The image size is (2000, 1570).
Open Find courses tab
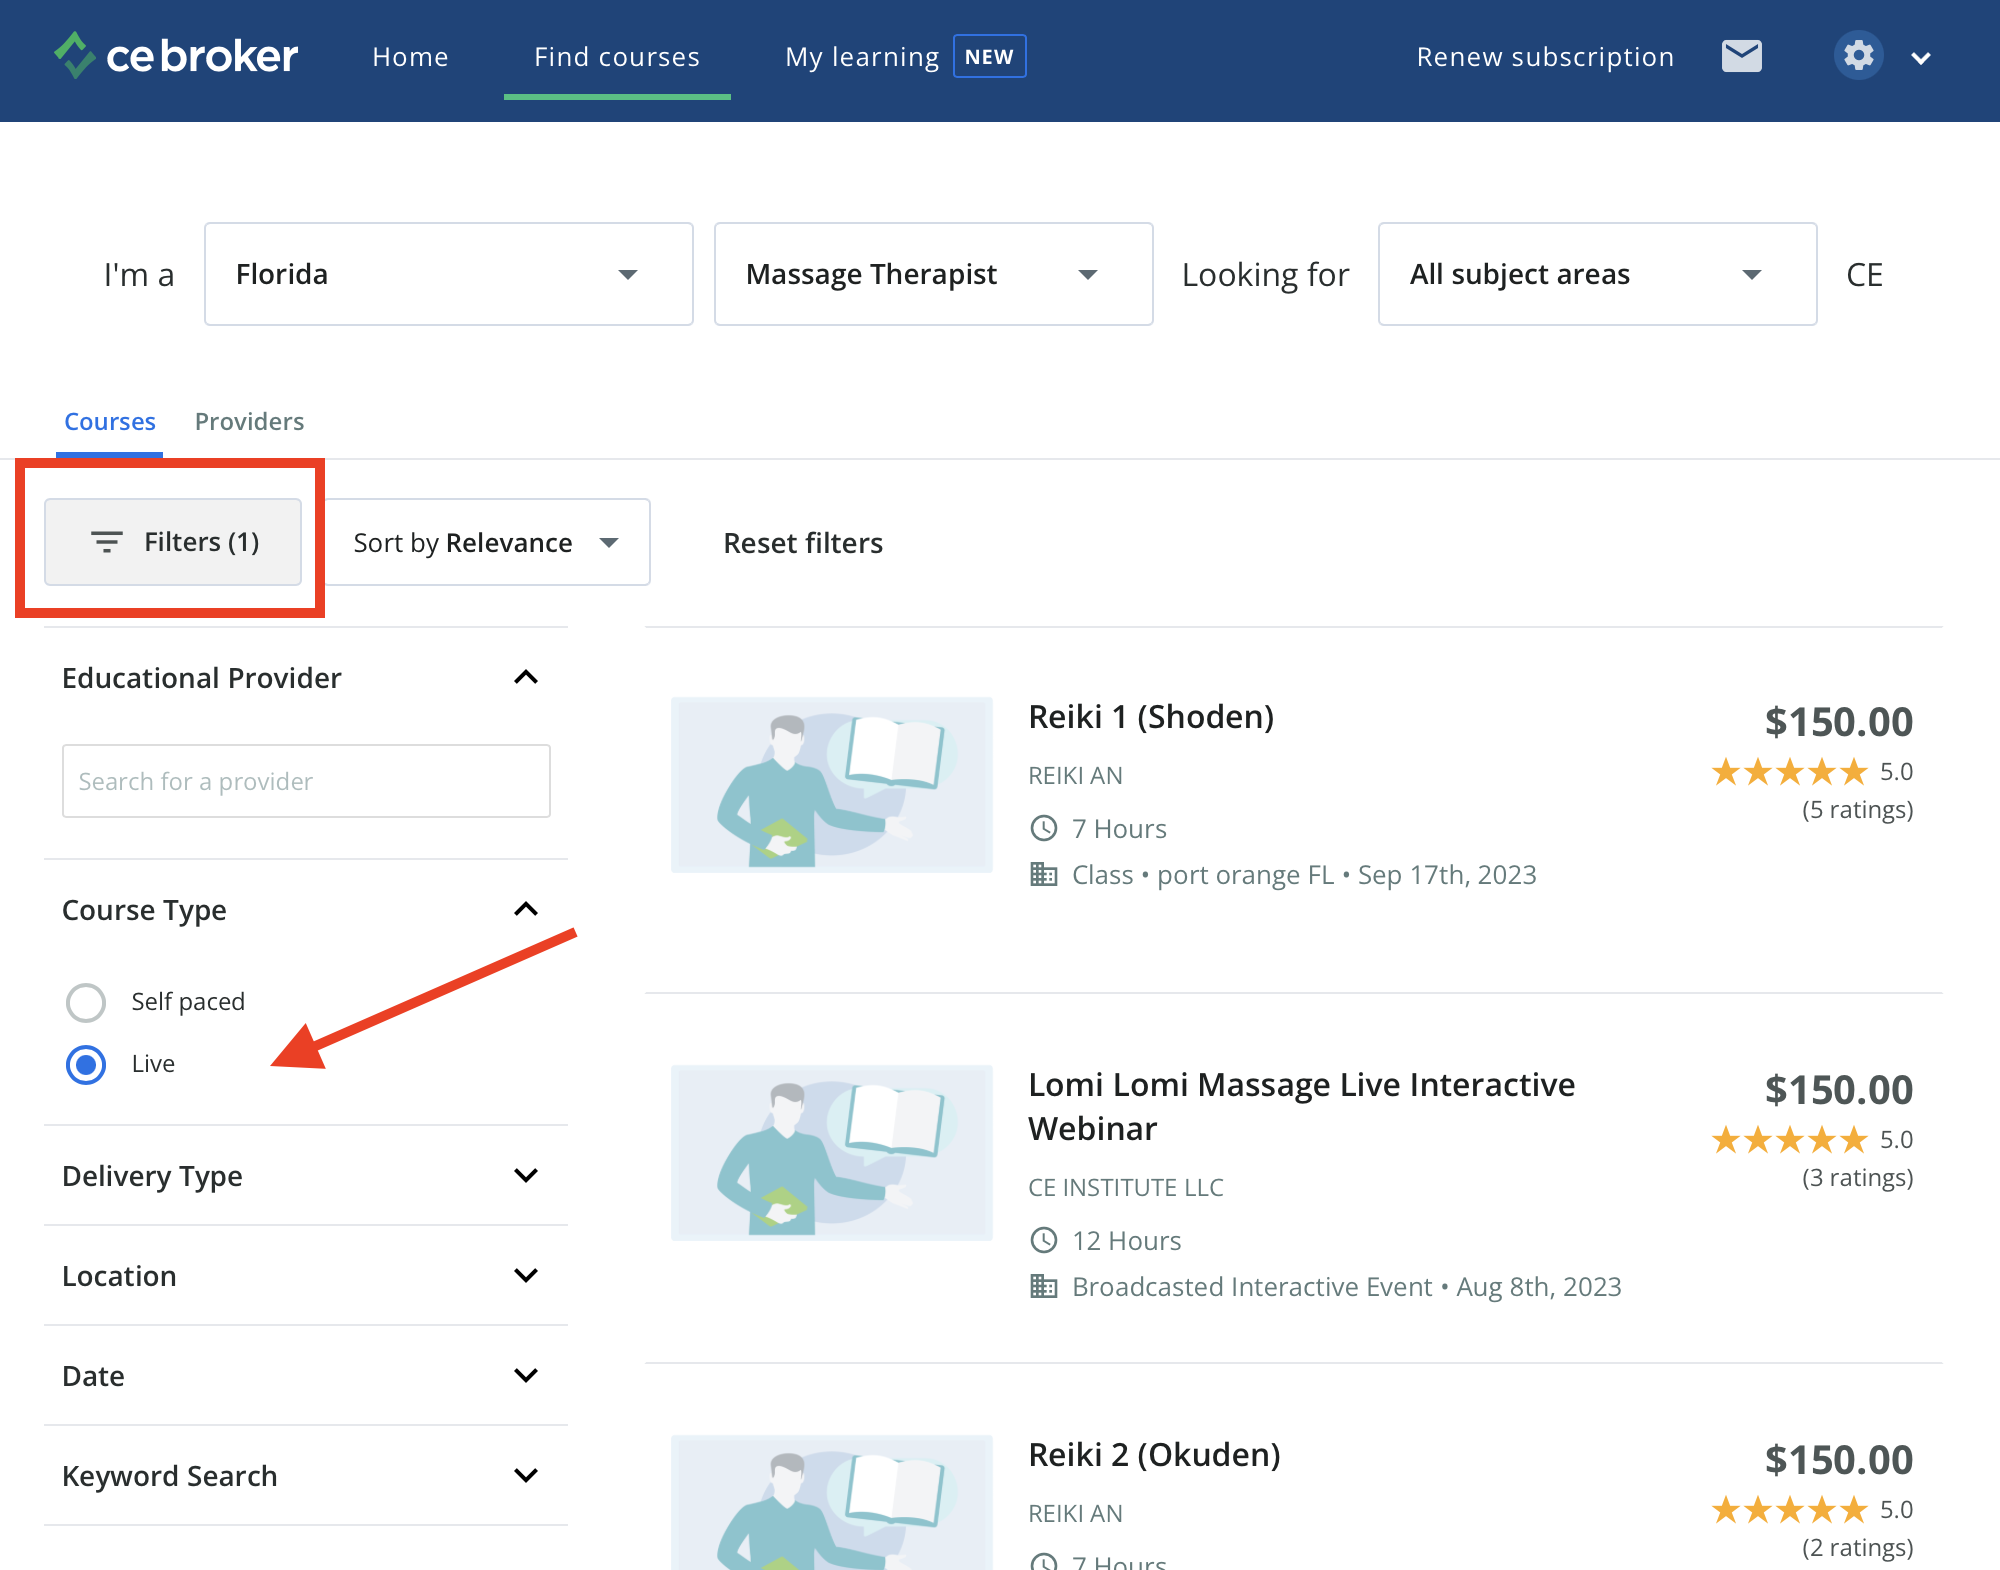[617, 57]
